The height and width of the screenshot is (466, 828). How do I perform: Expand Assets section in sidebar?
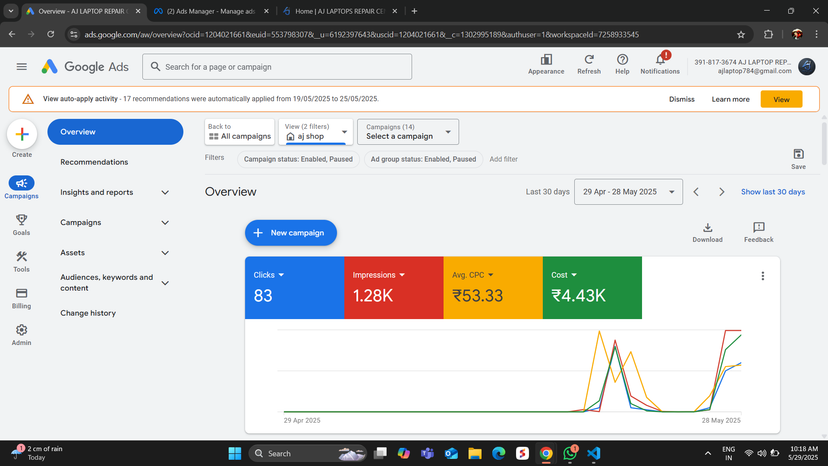tap(115, 253)
